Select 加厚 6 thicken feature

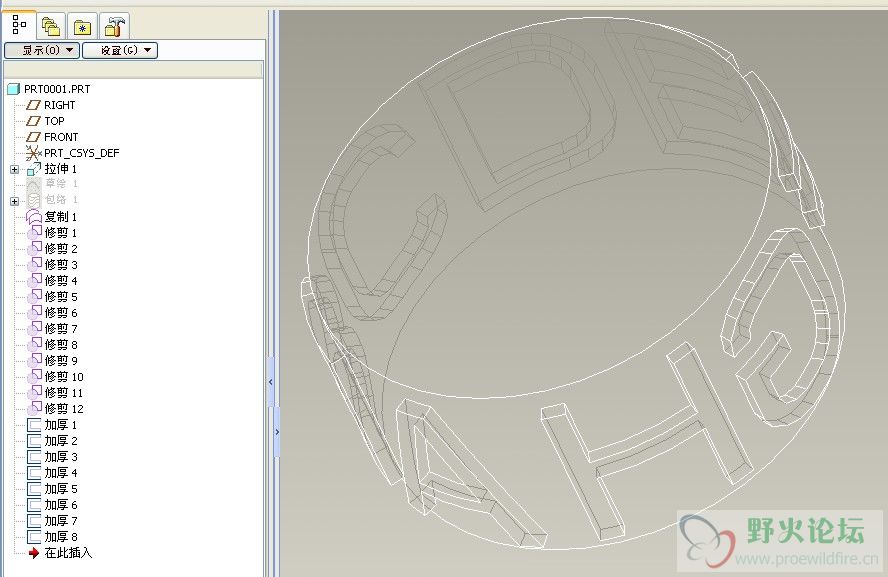pos(61,505)
